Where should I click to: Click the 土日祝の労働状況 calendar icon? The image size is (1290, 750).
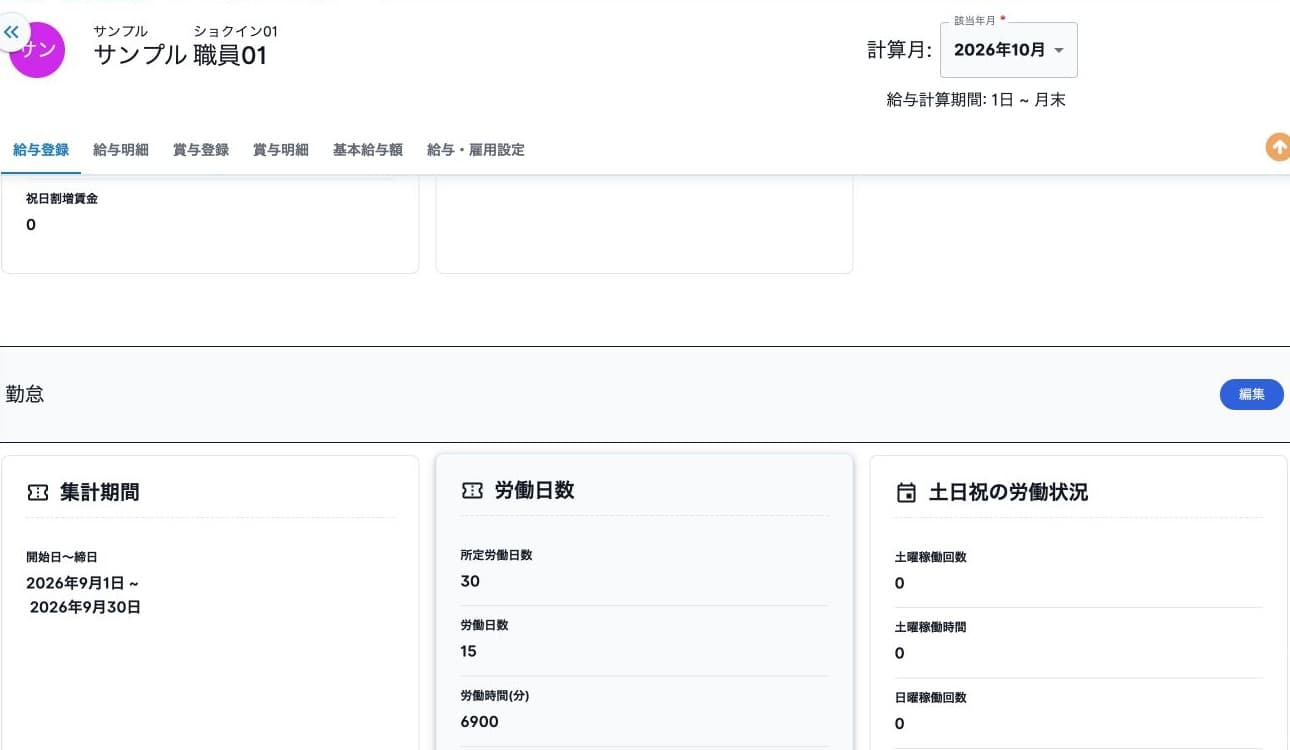pos(906,492)
